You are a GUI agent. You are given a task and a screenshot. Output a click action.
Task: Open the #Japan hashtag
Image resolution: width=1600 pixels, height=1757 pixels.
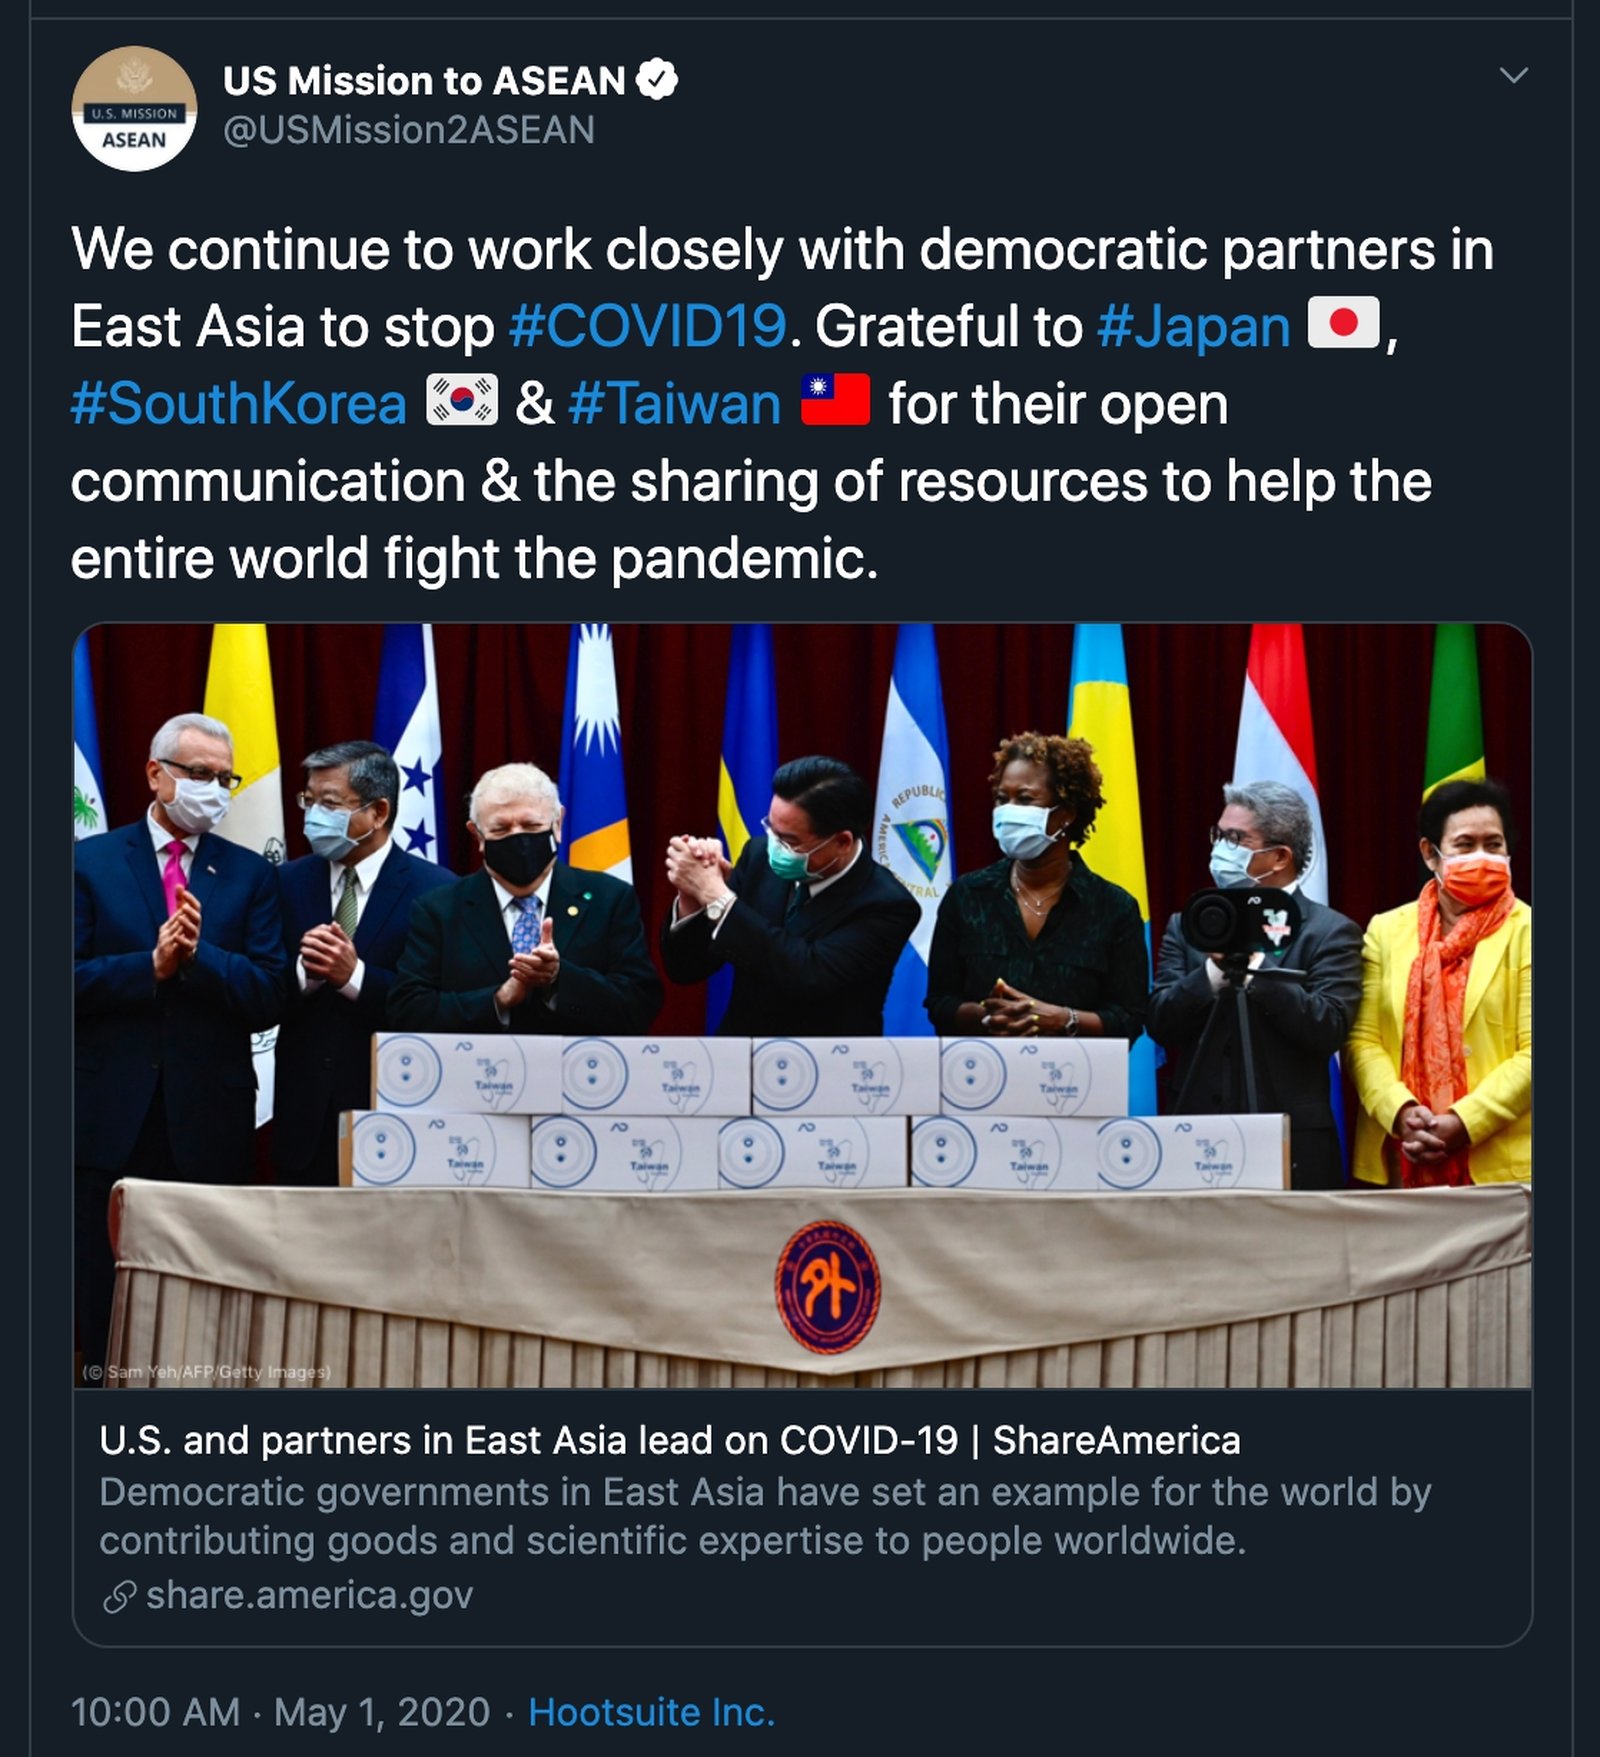pos(1194,326)
